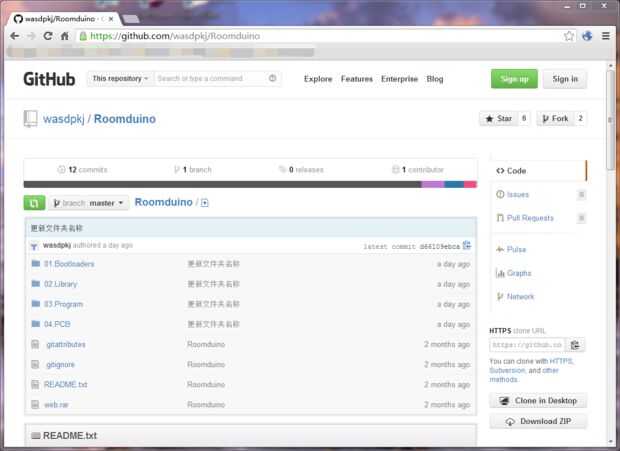The image size is (620, 451).
Task: Open the Network section
Action: pos(515,296)
